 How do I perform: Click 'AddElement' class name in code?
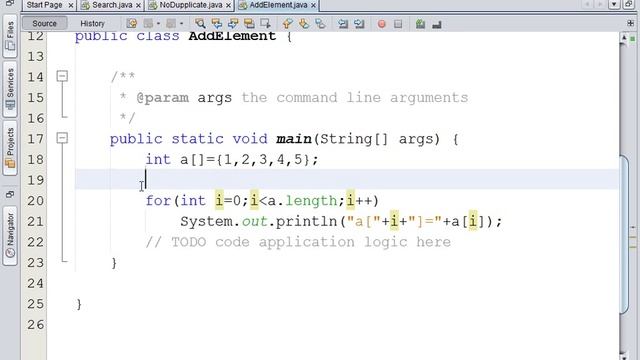click(232, 36)
